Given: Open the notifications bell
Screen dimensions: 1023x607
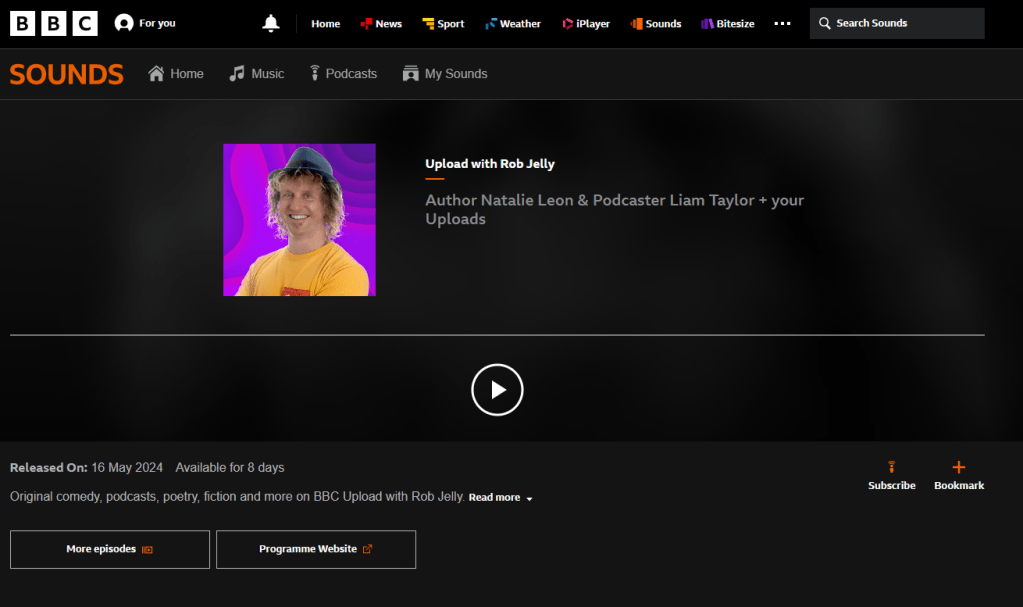Looking at the screenshot, I should pos(271,24).
